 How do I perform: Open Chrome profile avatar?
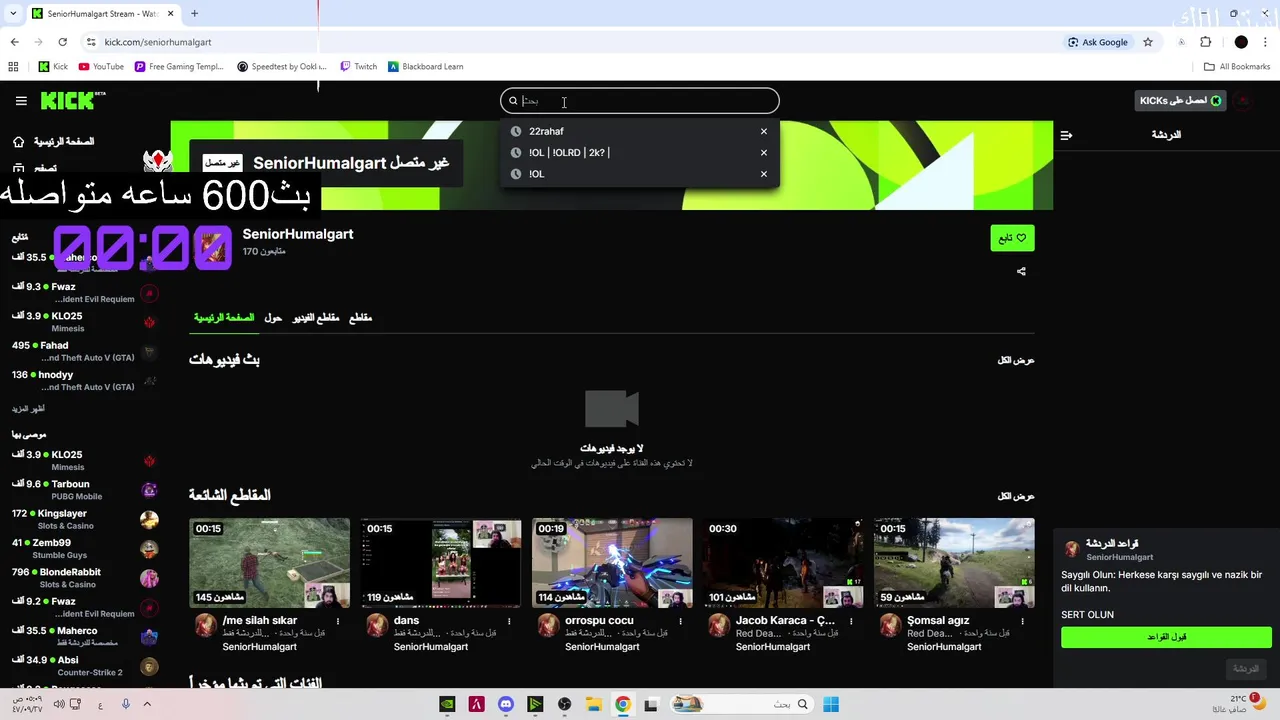click(x=1241, y=42)
